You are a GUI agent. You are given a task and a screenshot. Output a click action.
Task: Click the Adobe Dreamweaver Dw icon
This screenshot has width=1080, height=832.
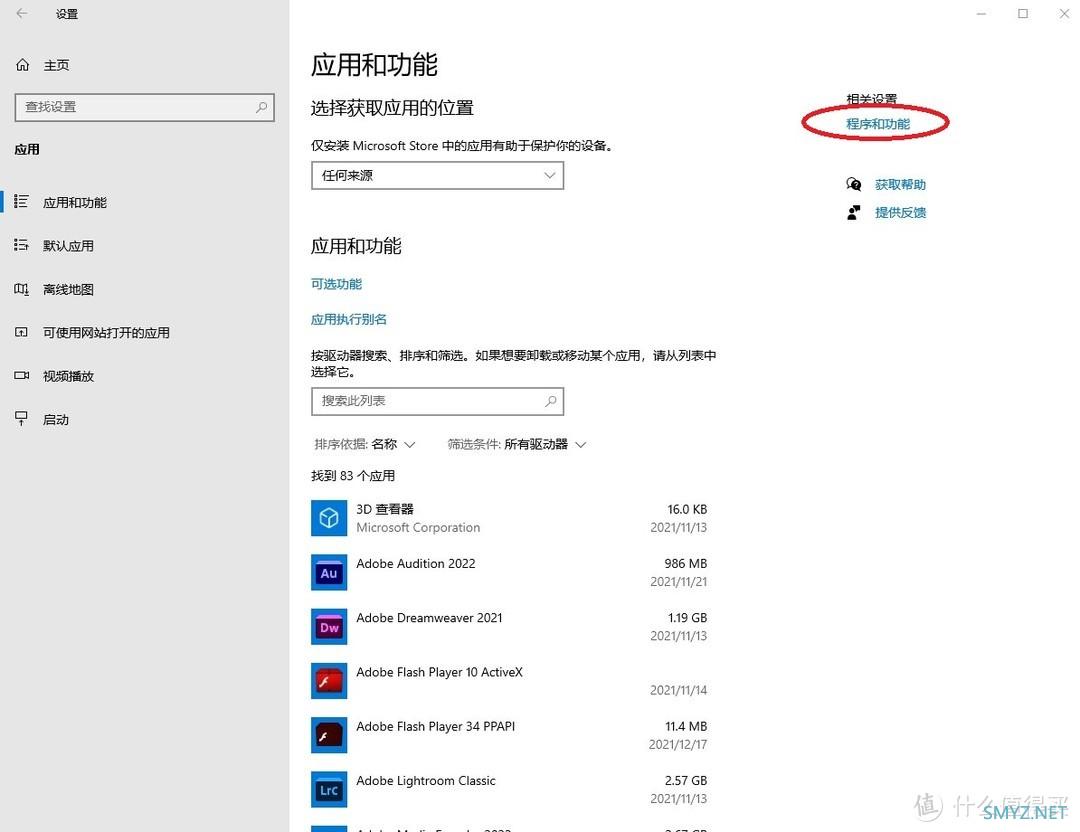[x=329, y=627]
